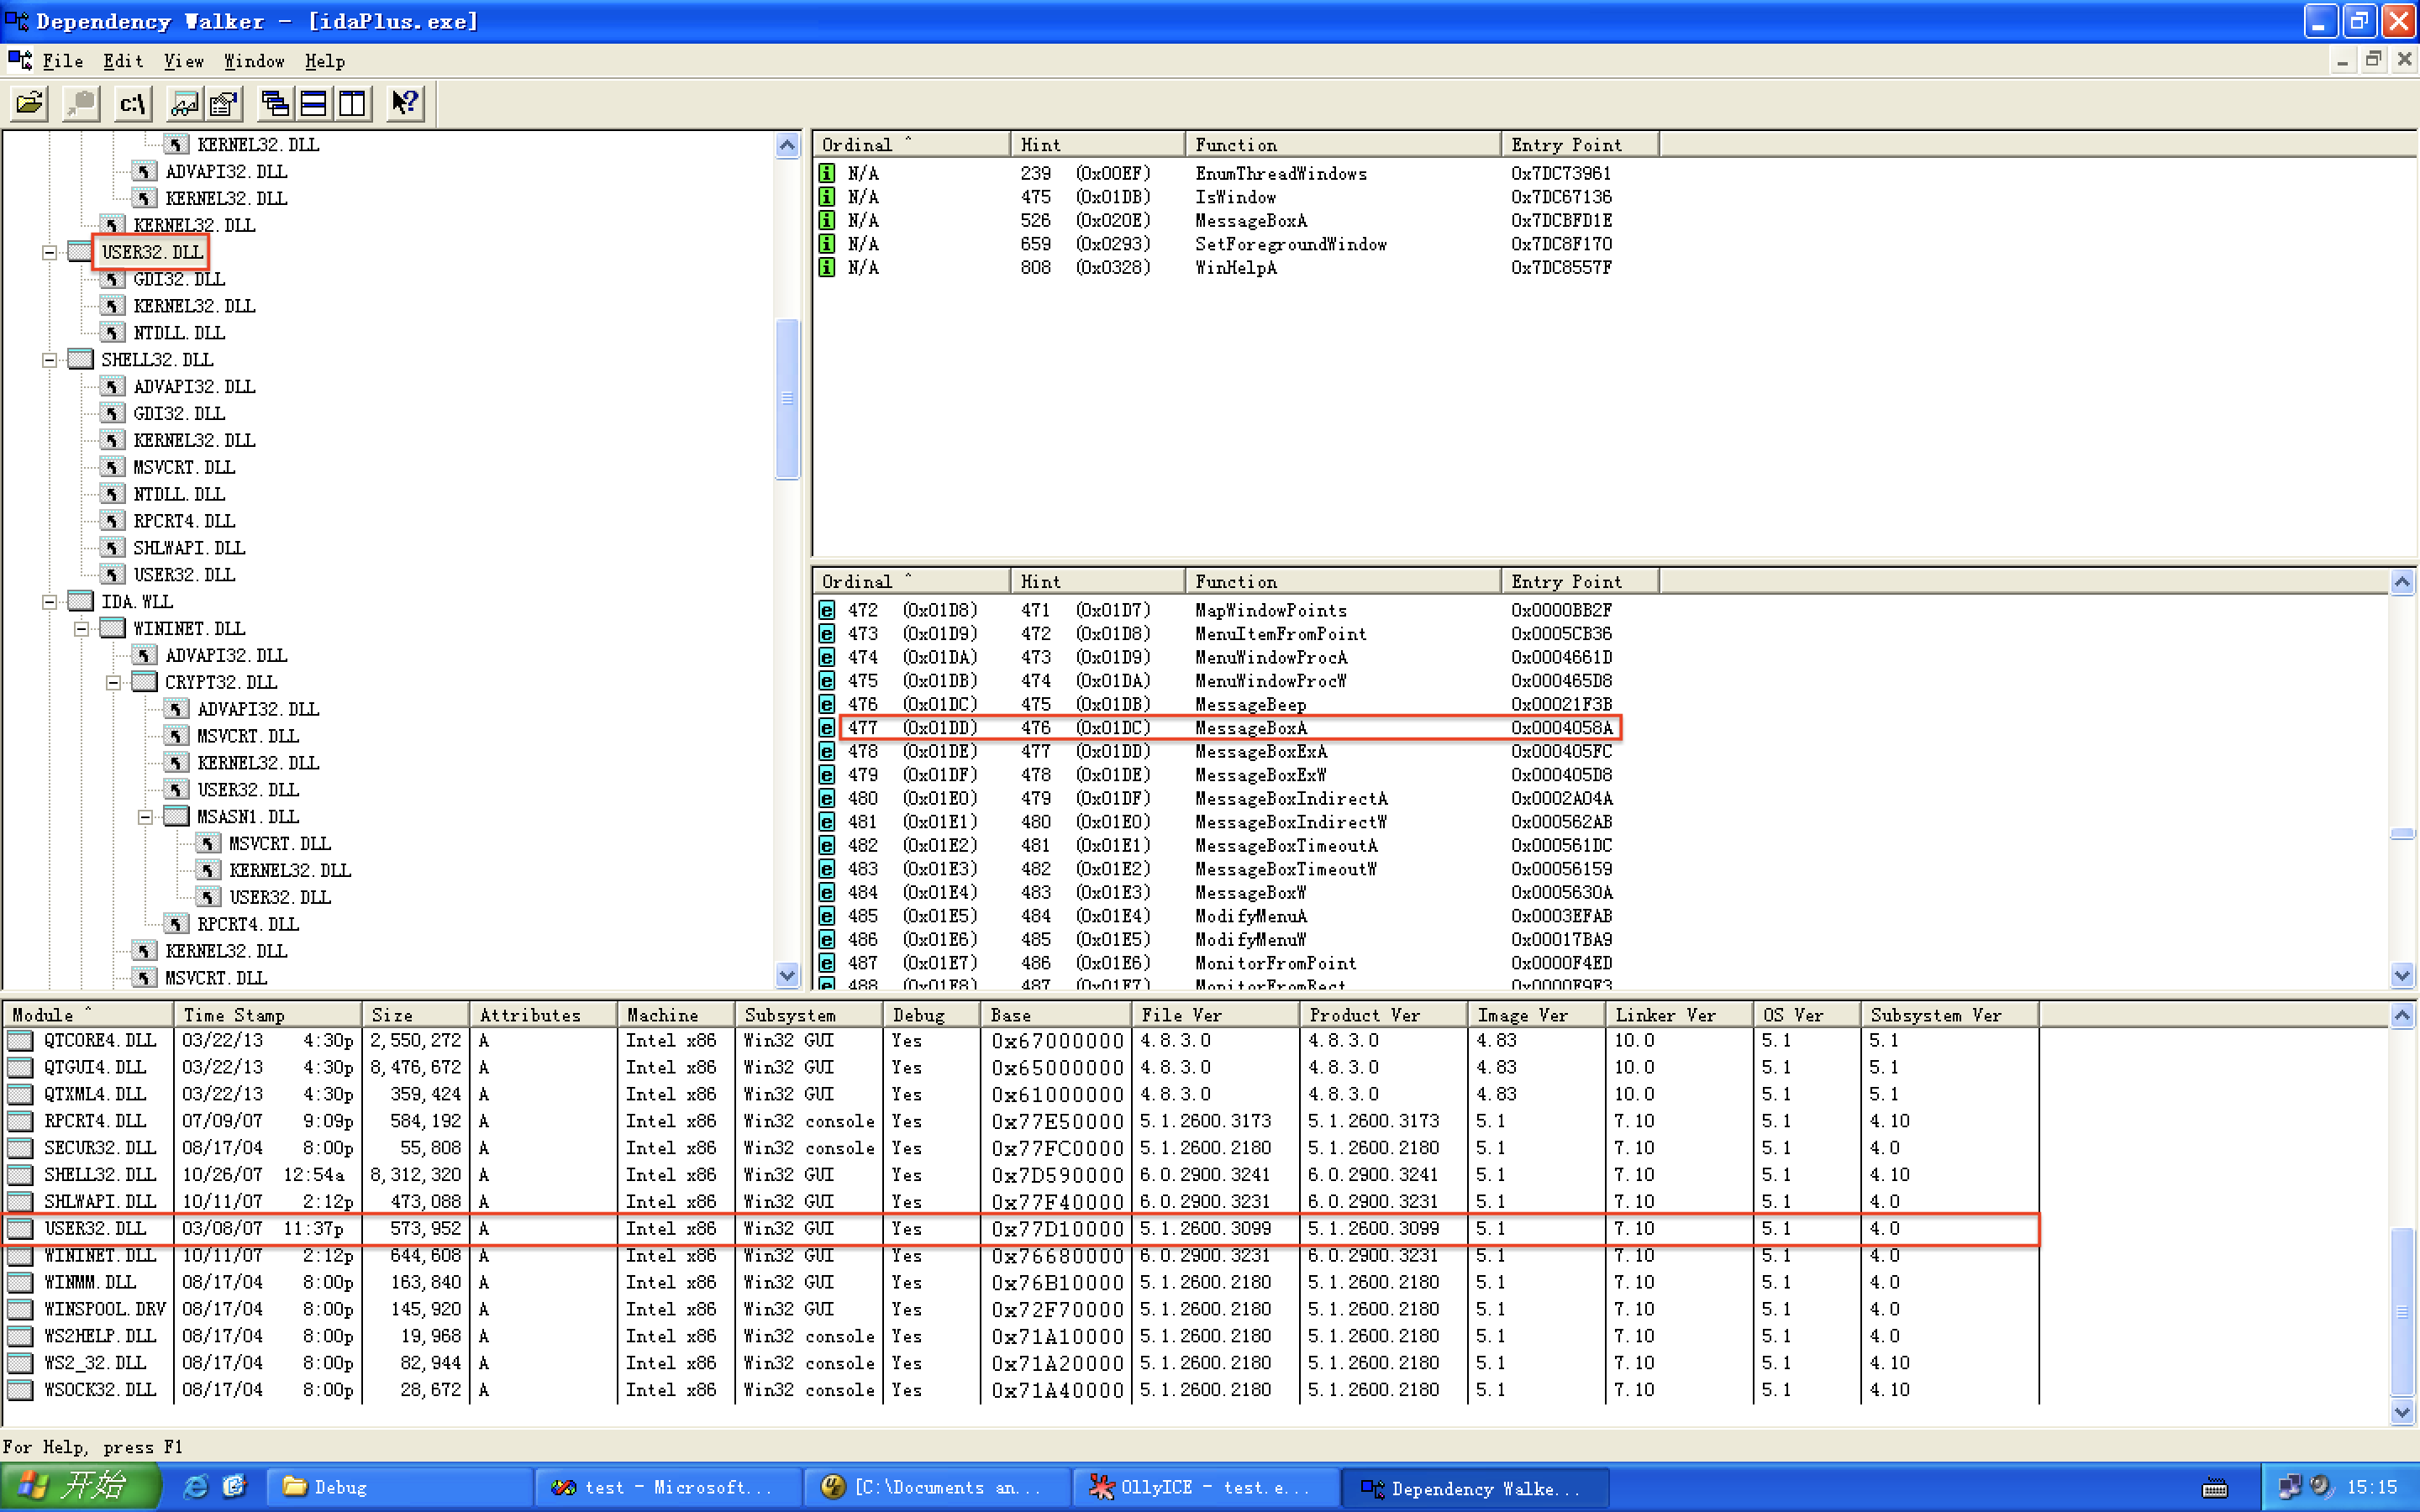Collapse the WININET.DLL tree node
Image resolution: width=2420 pixels, height=1512 pixels.
pyautogui.click(x=82, y=629)
